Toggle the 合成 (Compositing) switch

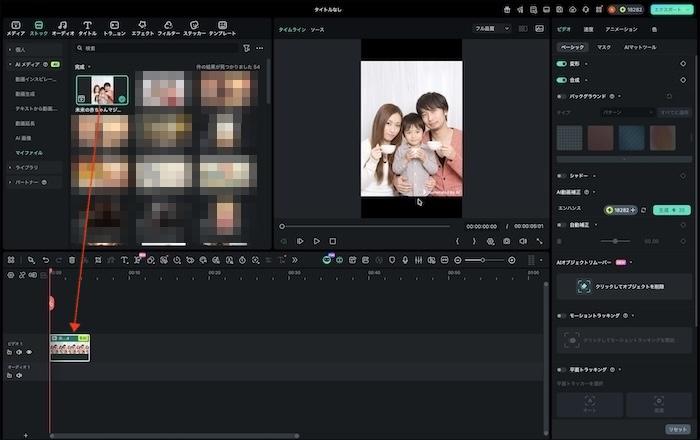[561, 80]
